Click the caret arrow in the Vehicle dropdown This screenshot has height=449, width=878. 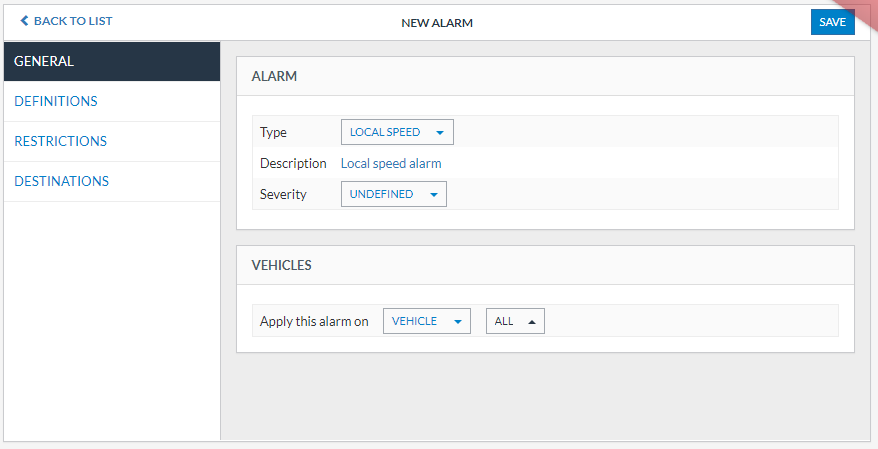coord(457,322)
